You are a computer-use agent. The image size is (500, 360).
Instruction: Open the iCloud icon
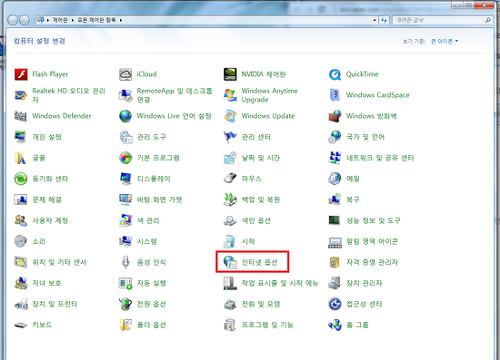(126, 74)
